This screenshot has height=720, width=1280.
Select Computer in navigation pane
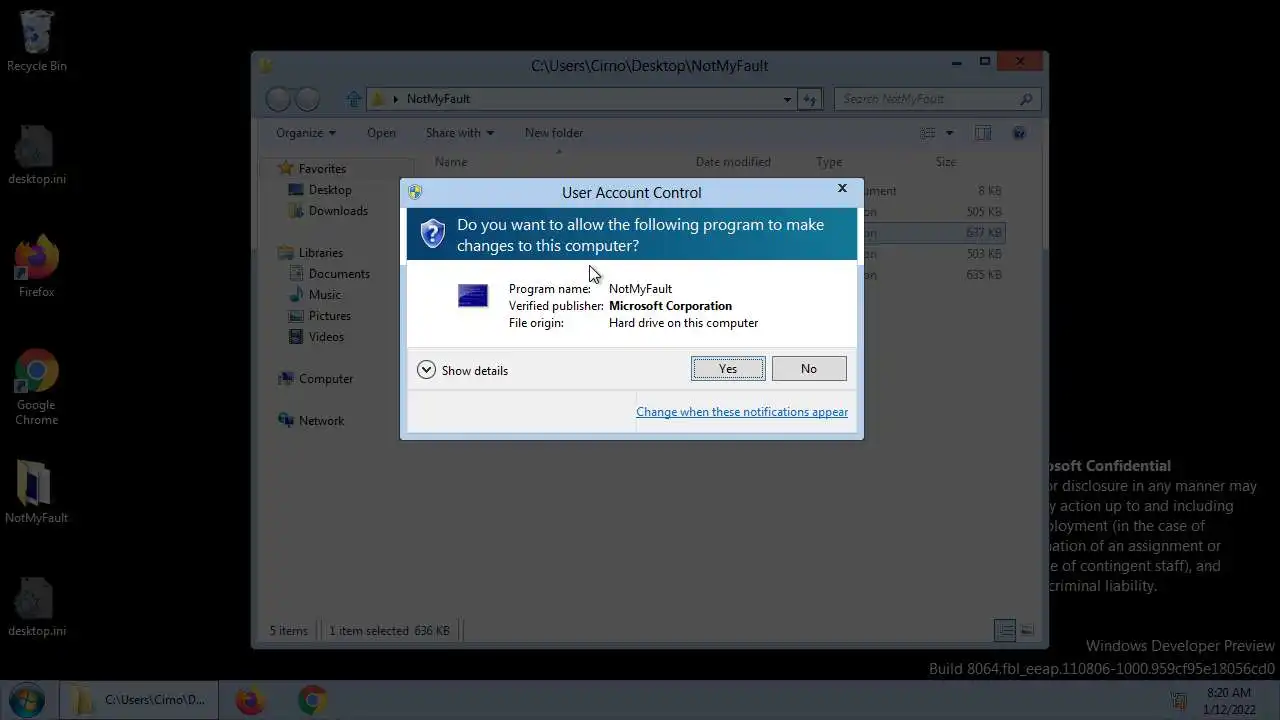(x=316, y=379)
